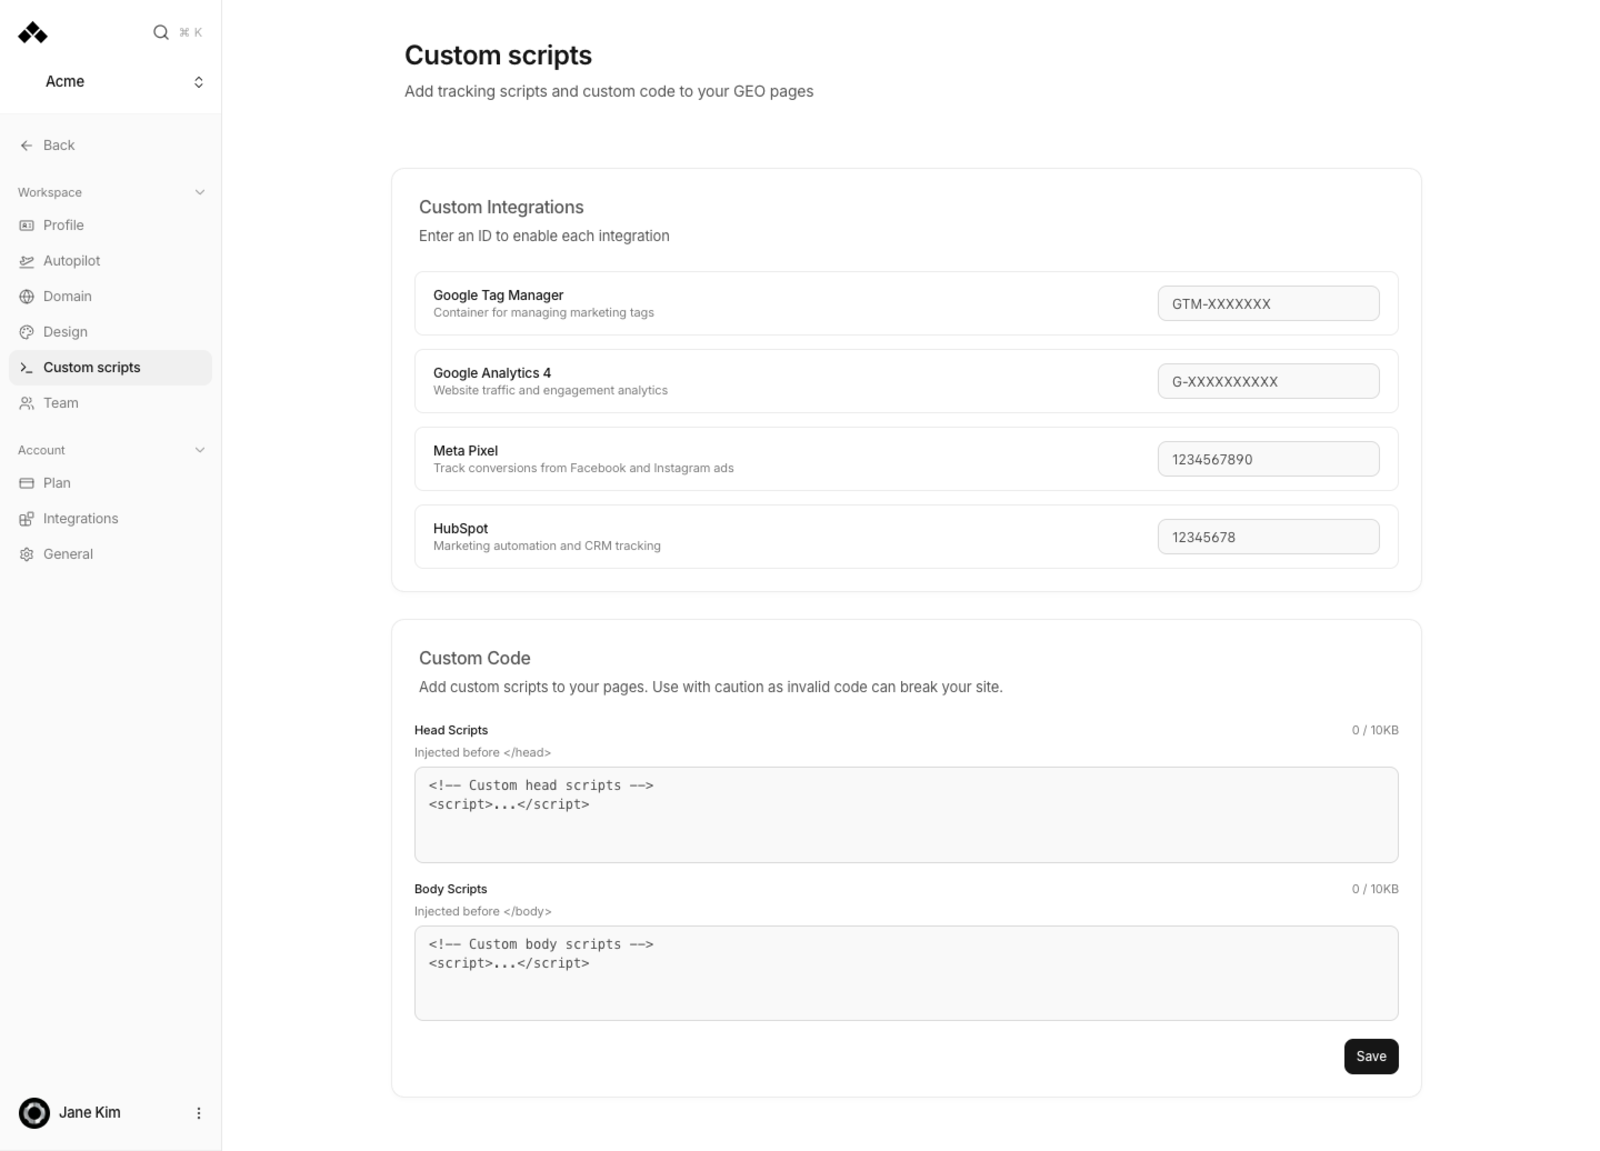
Task: Click into the Body Scripts textarea
Action: pos(906,973)
